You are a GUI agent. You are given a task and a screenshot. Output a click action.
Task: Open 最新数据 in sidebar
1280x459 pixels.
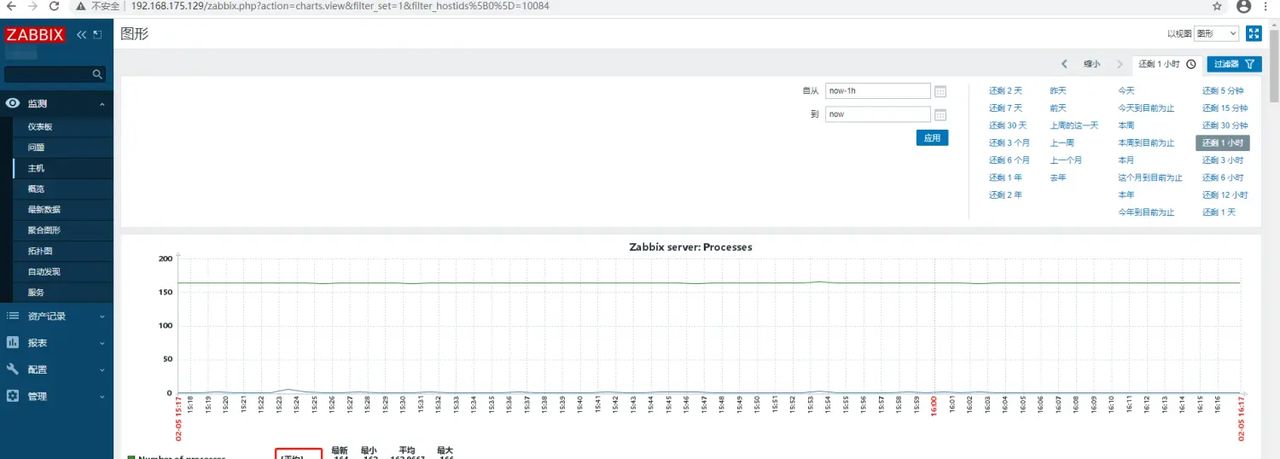coord(44,210)
